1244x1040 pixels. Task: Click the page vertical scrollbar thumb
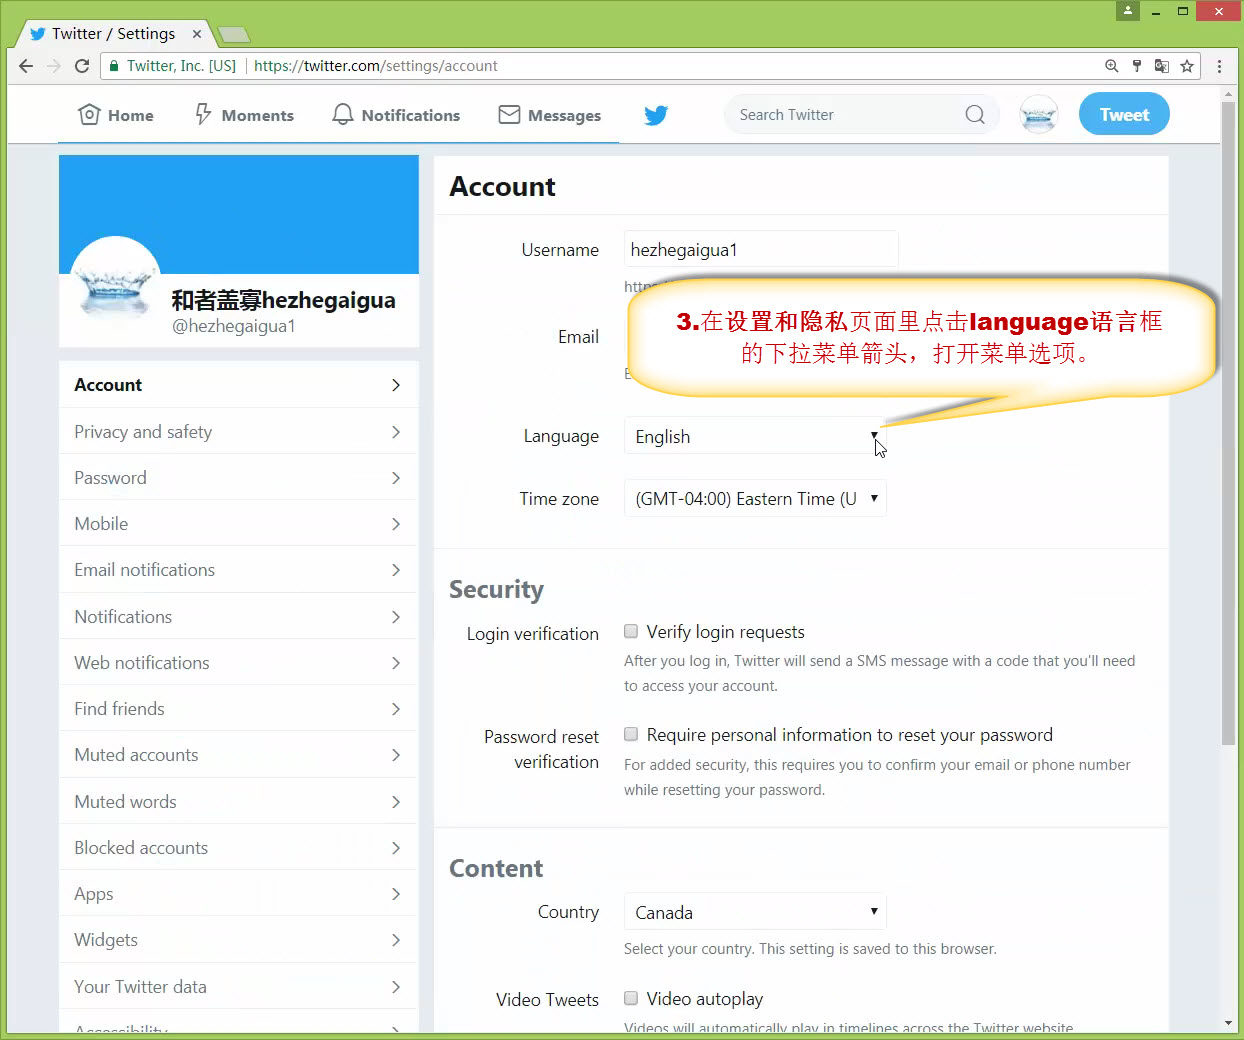pyautogui.click(x=1228, y=420)
